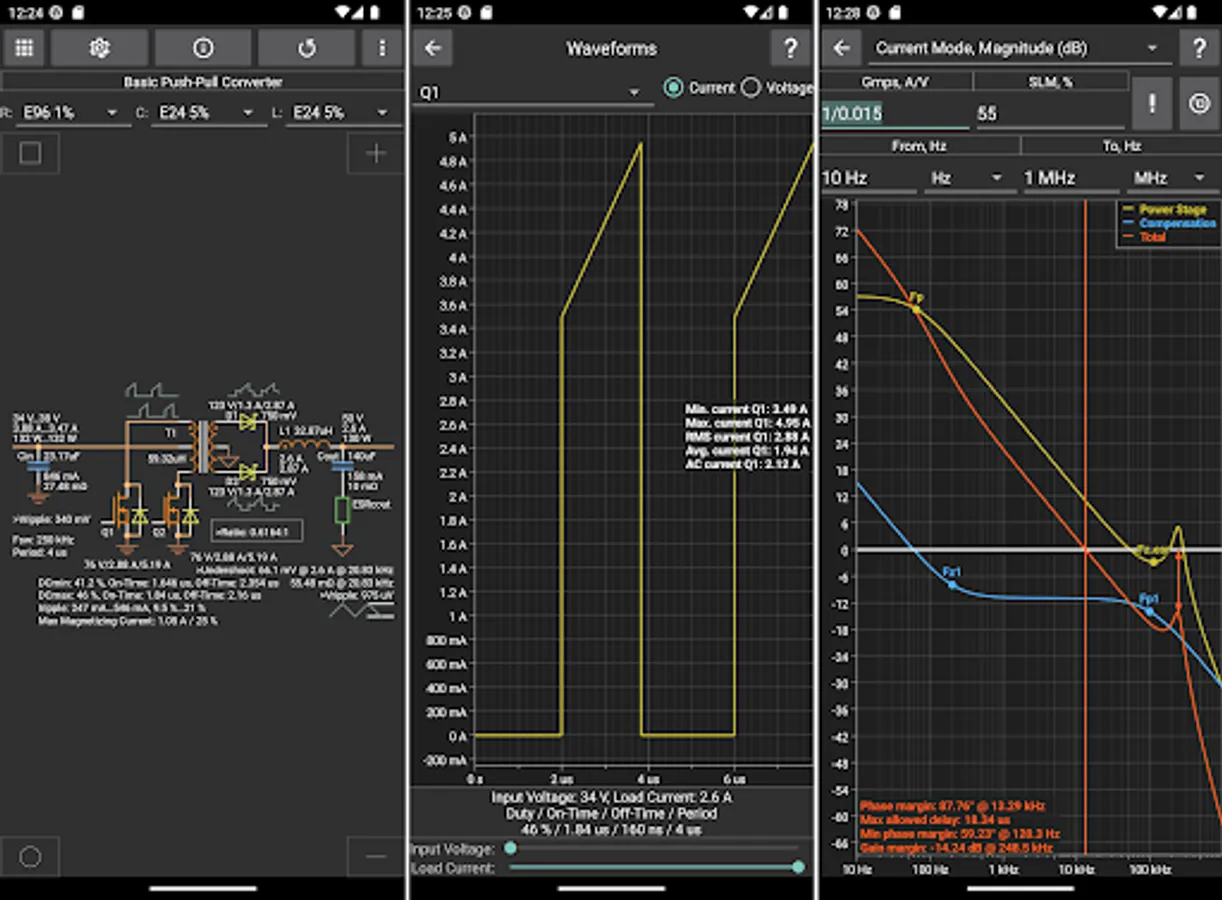Expand Current Mode, Magnitude (dB) dropdown

click(x=1017, y=48)
